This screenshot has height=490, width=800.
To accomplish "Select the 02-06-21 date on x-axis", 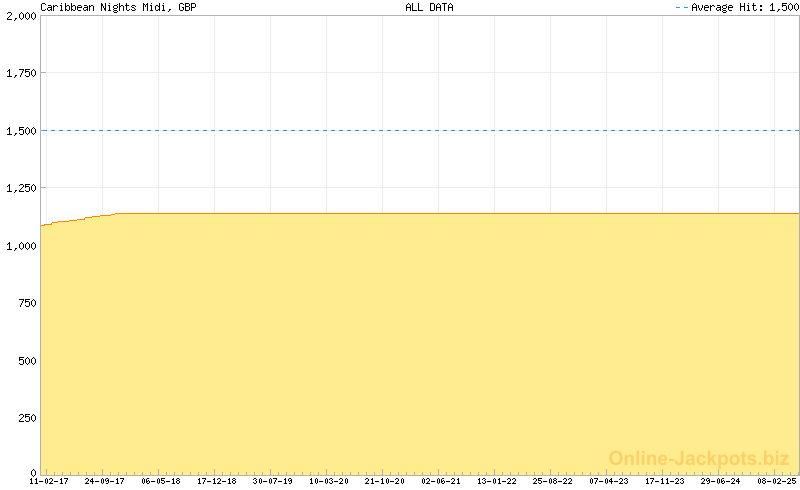I will [441, 481].
